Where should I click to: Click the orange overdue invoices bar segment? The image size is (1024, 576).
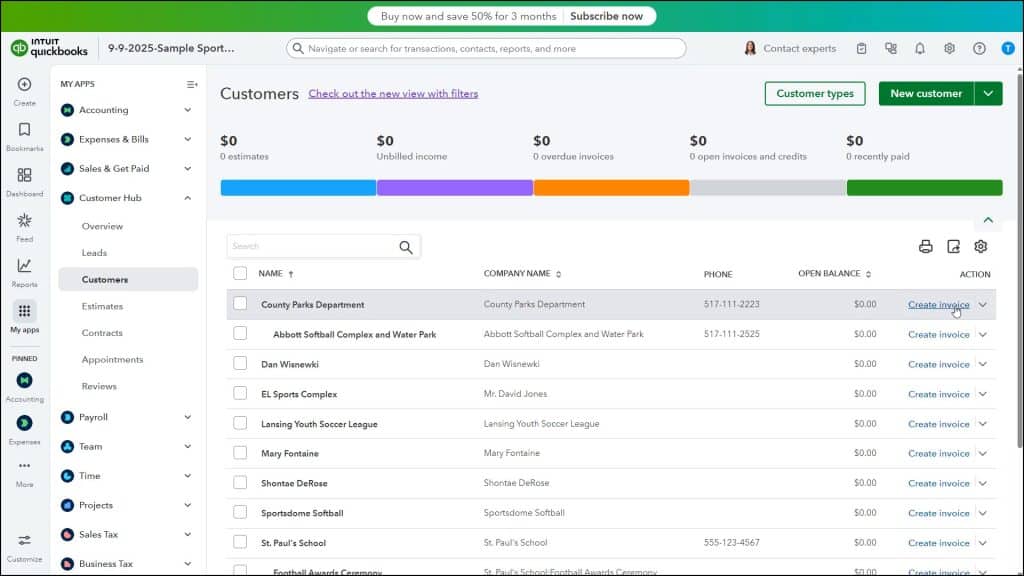[x=610, y=187]
